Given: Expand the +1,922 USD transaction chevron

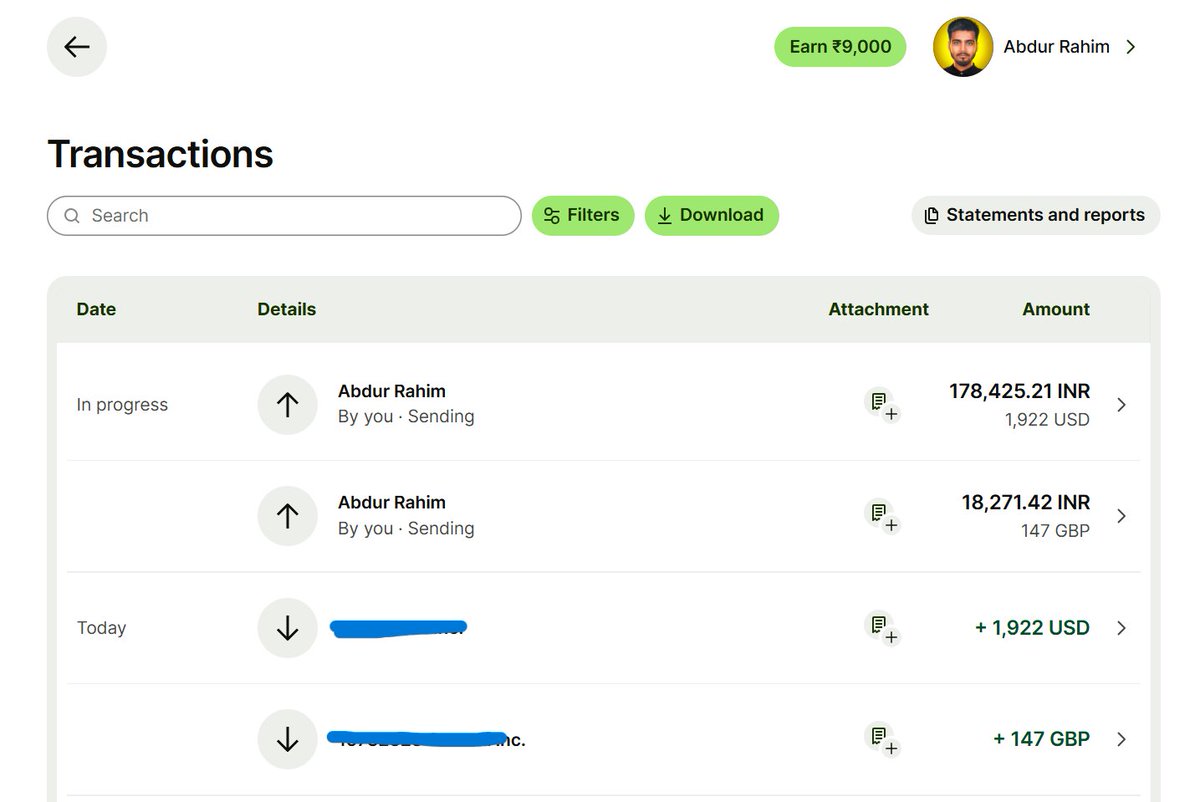Looking at the screenshot, I should (x=1121, y=628).
